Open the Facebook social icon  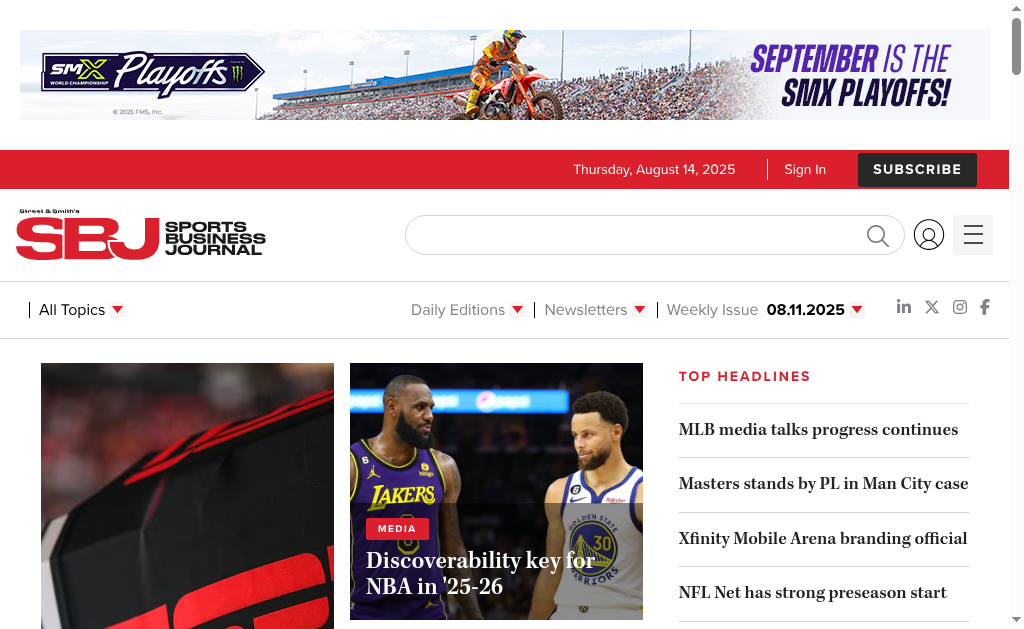pos(985,307)
